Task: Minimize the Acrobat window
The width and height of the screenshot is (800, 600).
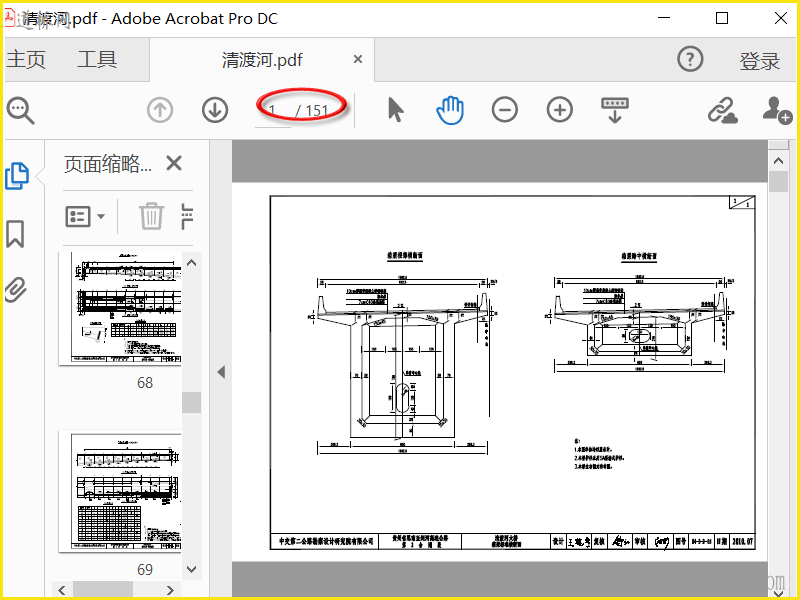Action: tap(664, 18)
